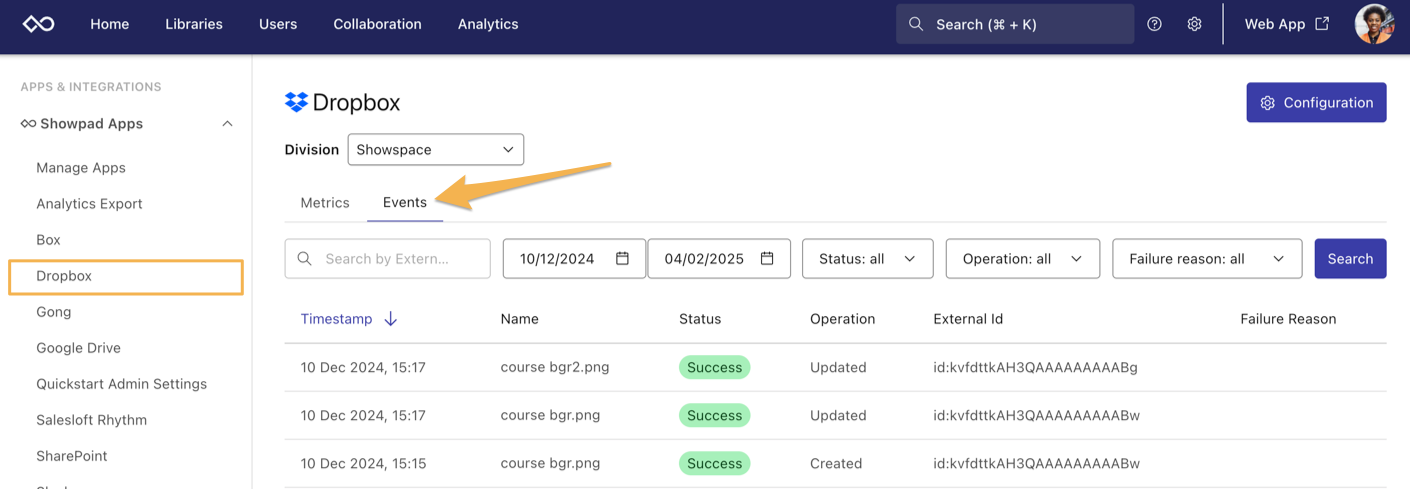Click the Search (⌘ + K) field
The height and width of the screenshot is (489, 1410).
point(1015,24)
